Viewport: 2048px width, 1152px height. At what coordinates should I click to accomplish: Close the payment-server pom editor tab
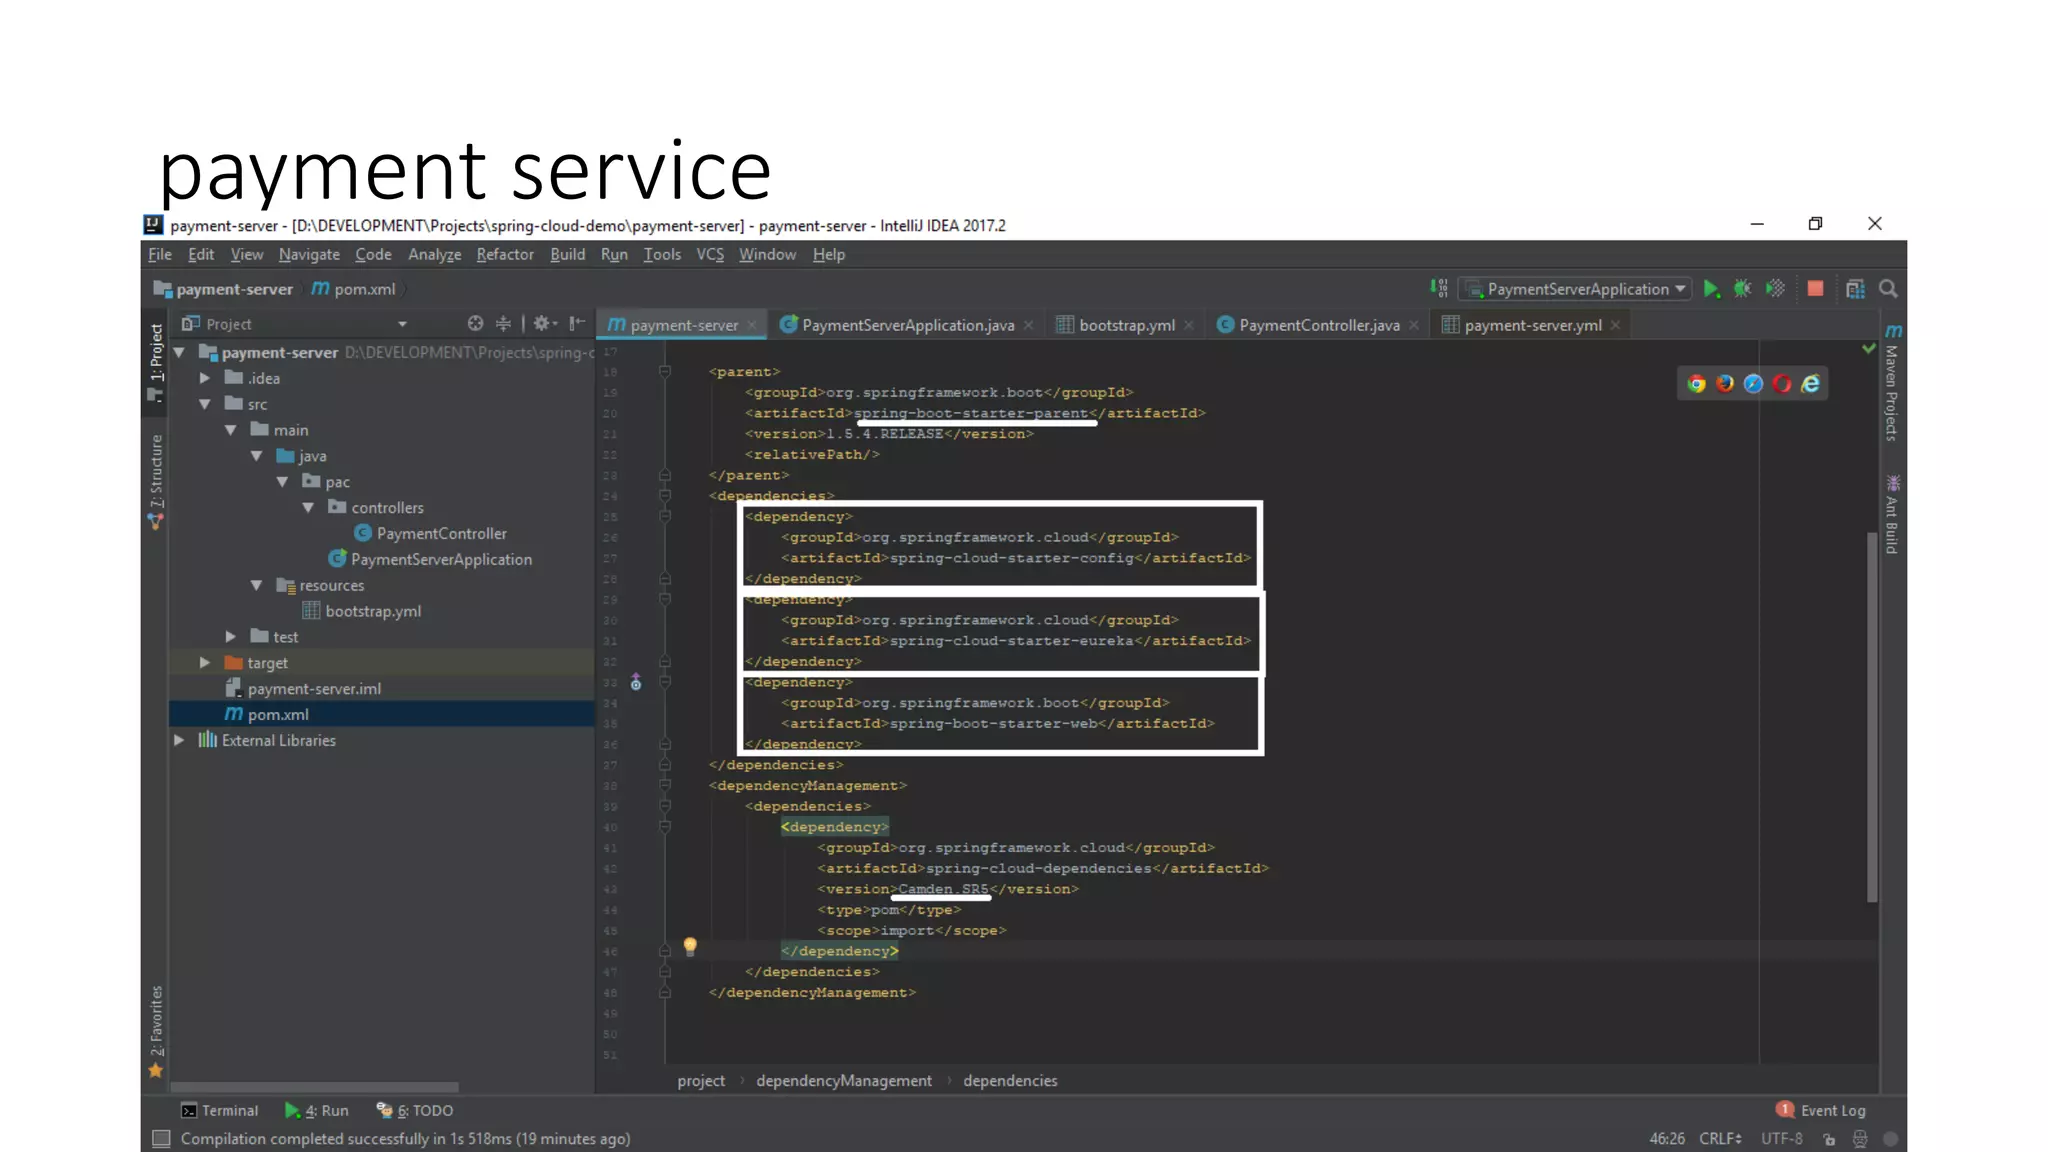751,325
